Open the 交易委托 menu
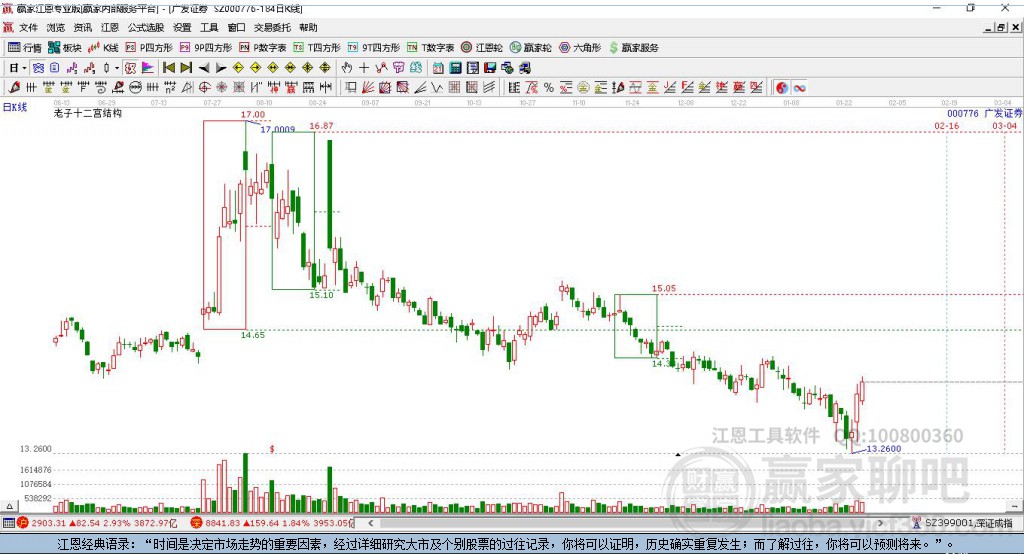1024x554 pixels. click(x=272, y=27)
